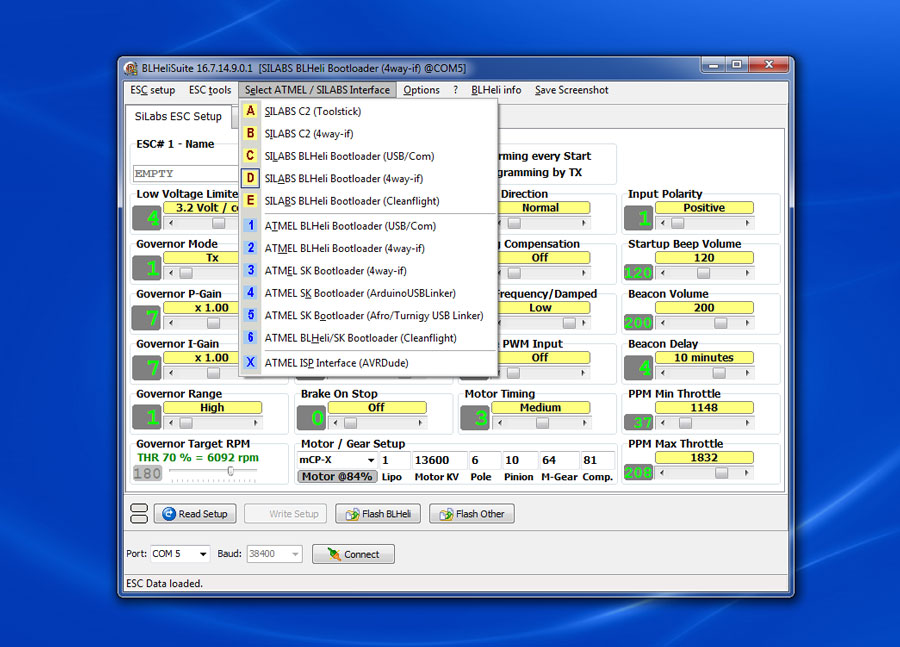Click right arrow of Brake On Stop slider
This screenshot has width=900, height=647.
pyautogui.click(x=421, y=423)
